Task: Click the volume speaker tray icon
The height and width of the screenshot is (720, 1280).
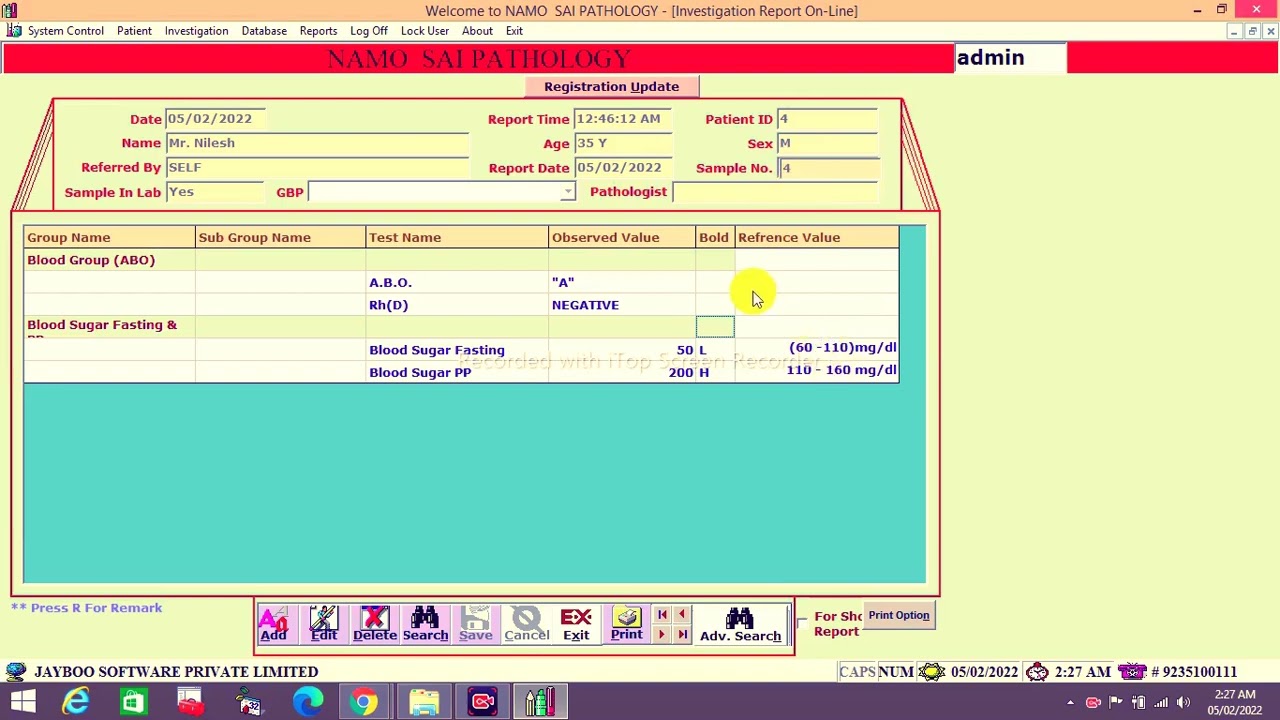Action: click(1183, 702)
